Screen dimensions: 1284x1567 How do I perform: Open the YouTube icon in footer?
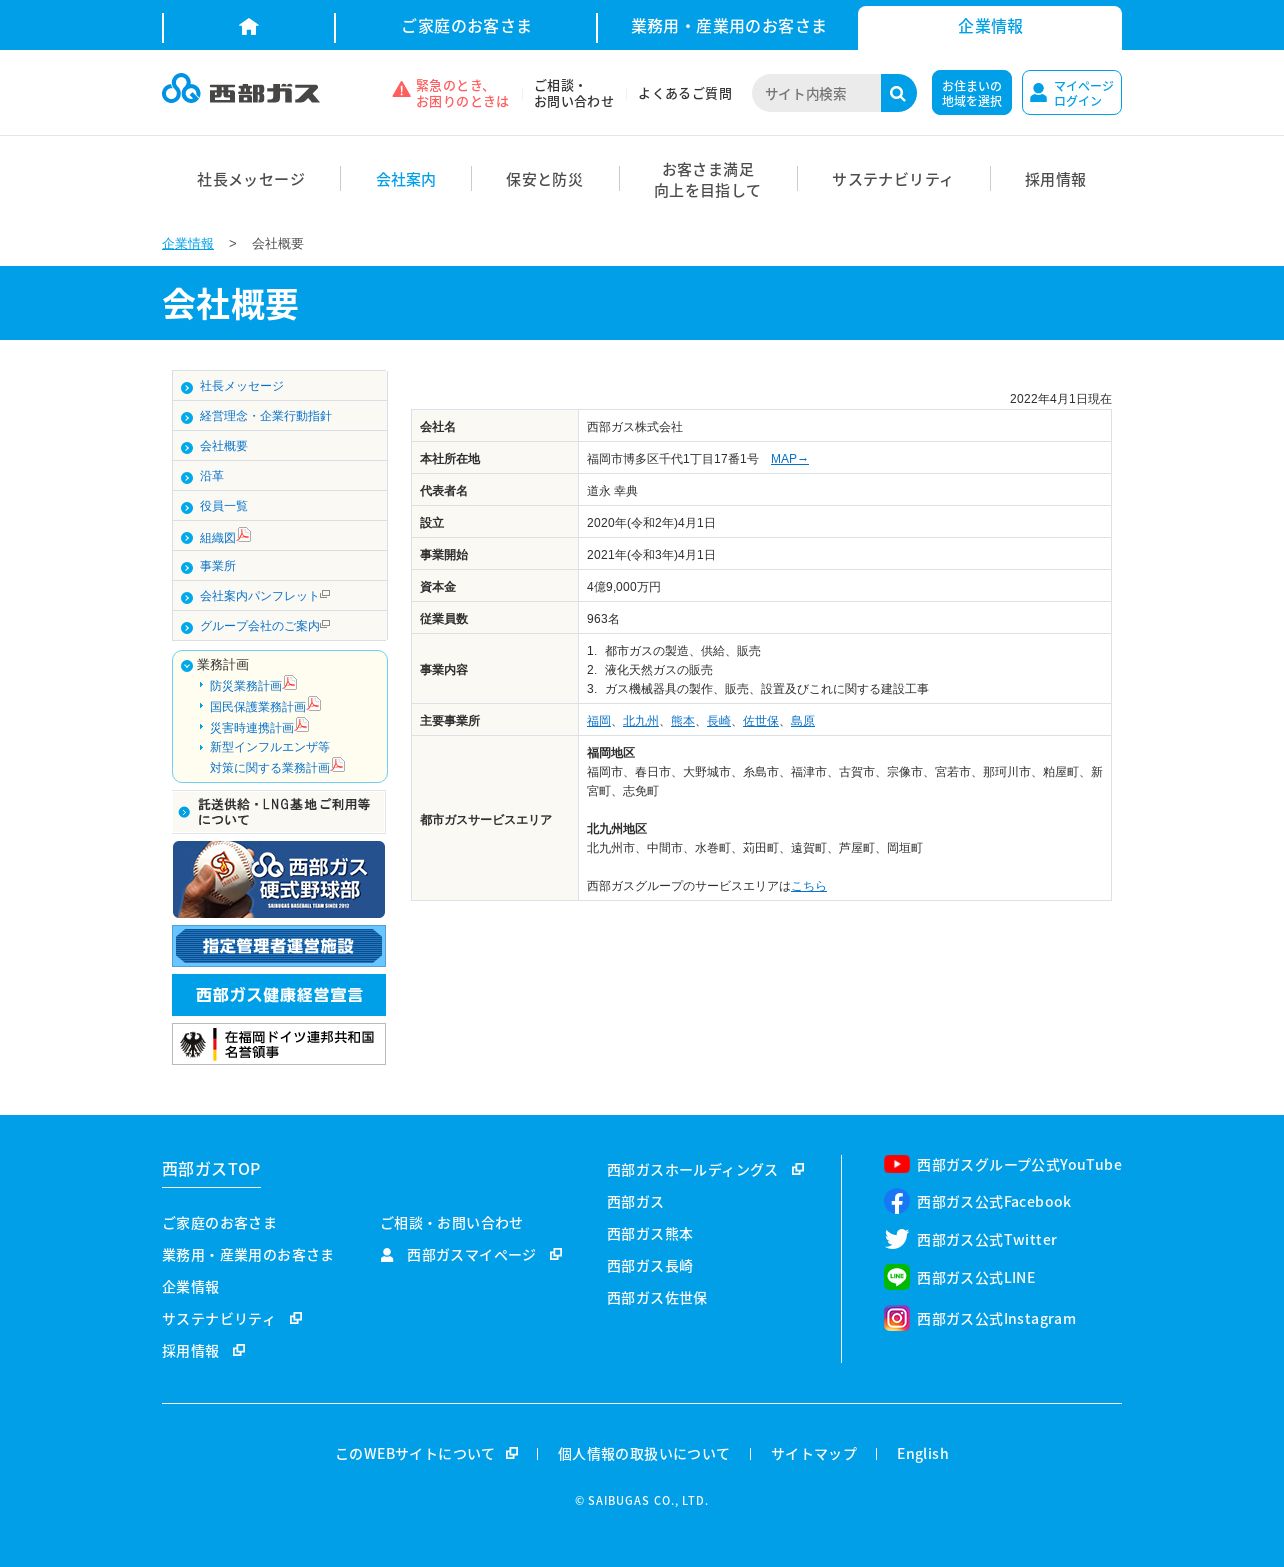(x=897, y=1164)
